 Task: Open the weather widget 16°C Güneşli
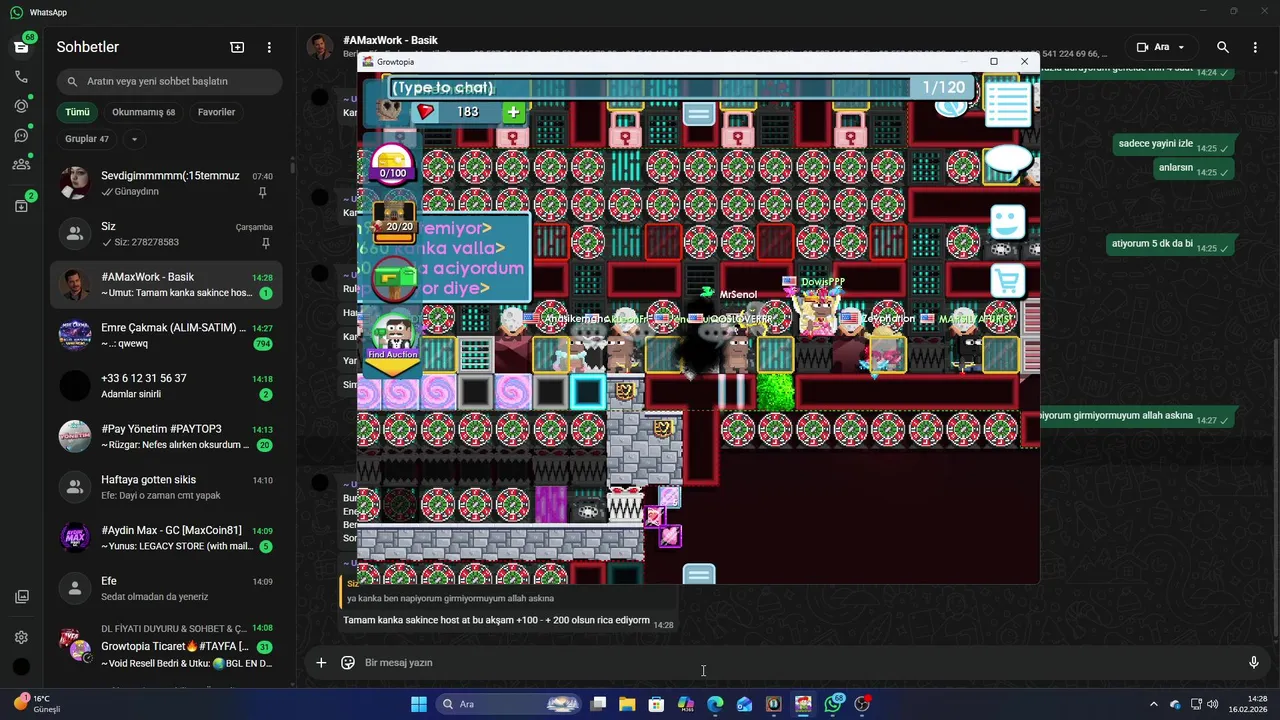pyautogui.click(x=38, y=704)
